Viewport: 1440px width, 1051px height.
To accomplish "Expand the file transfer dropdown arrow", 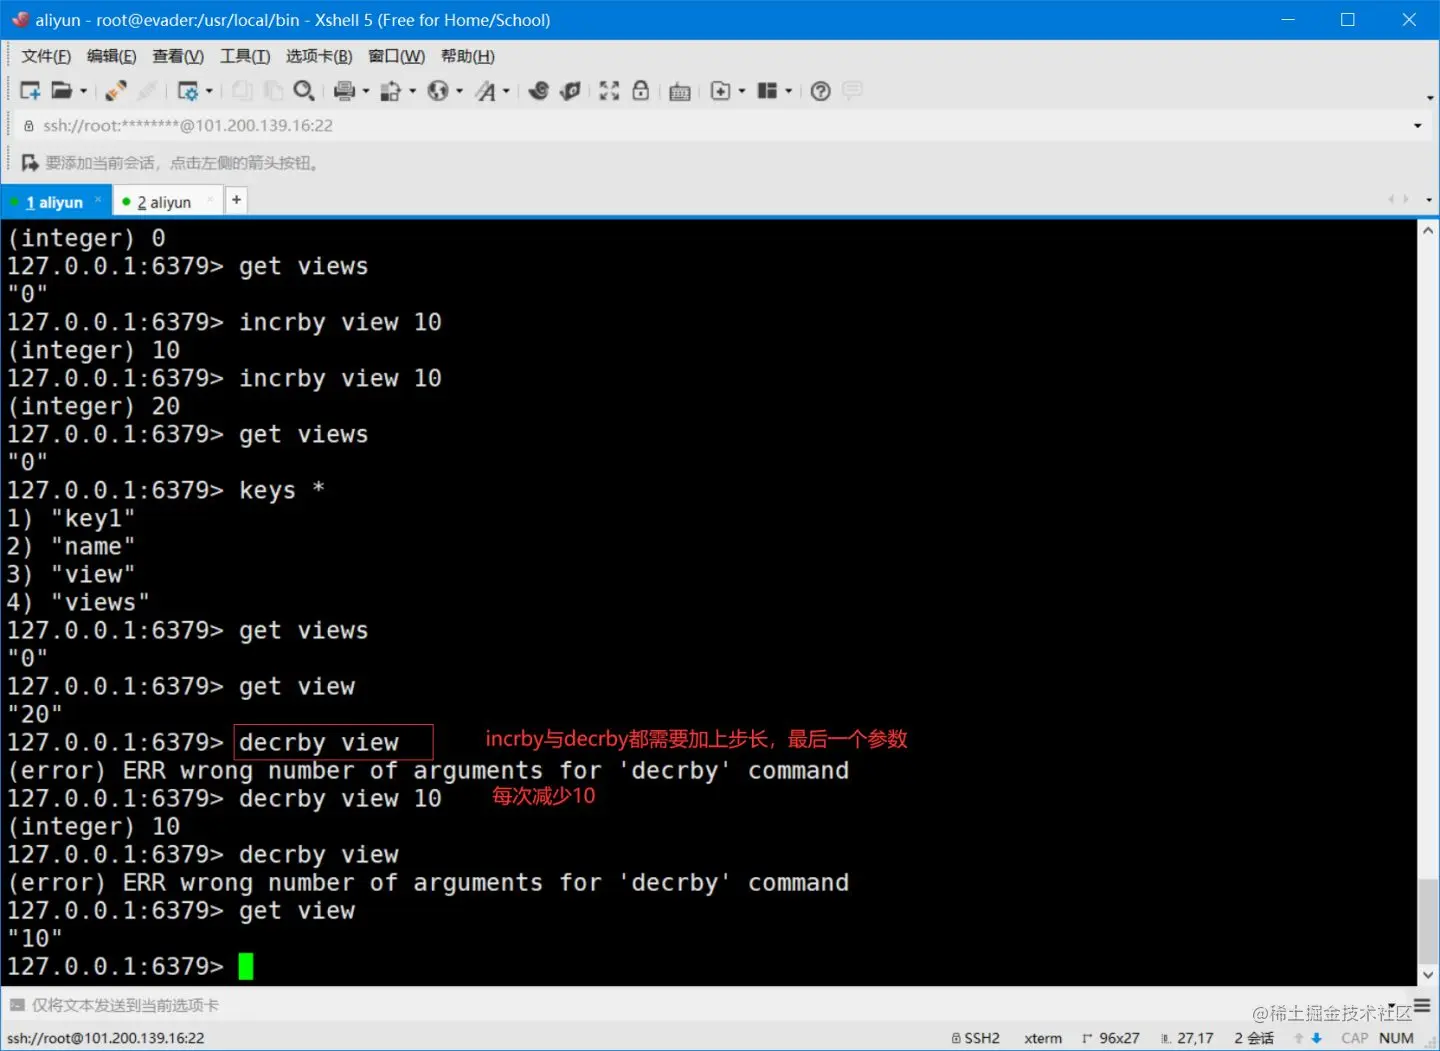I will click(413, 91).
